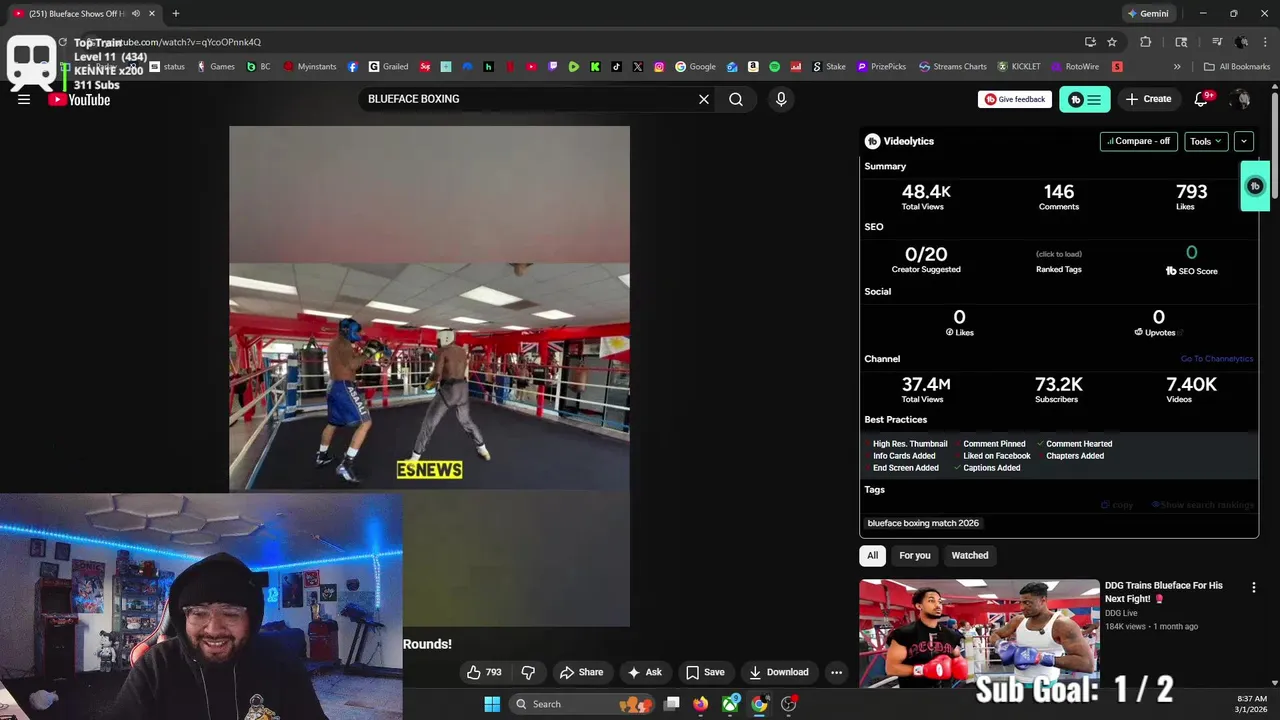The width and height of the screenshot is (1280, 720).
Task: Follow the Go To Channelytics link
Action: (x=1216, y=359)
